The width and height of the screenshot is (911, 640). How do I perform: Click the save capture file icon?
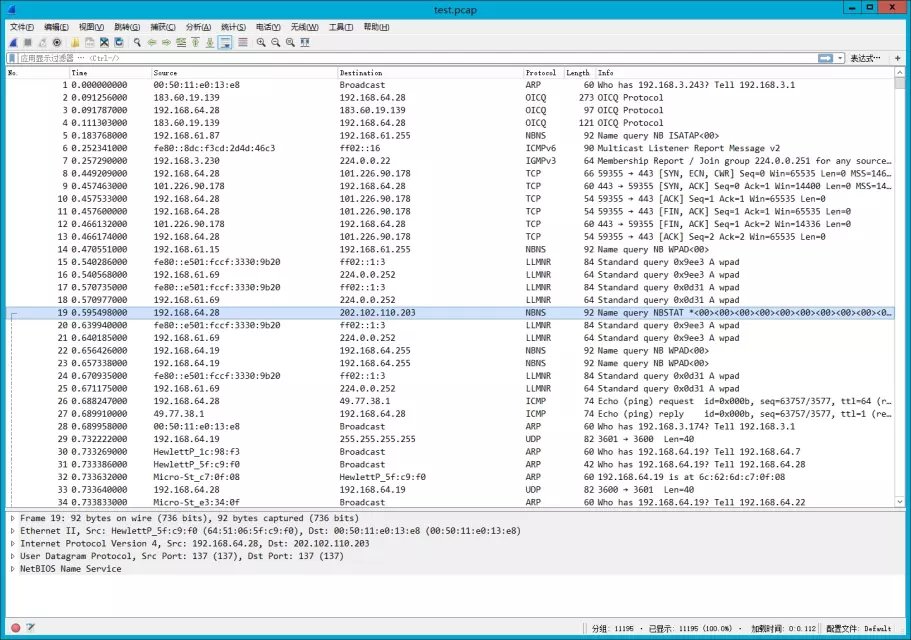pyautogui.click(x=89, y=42)
